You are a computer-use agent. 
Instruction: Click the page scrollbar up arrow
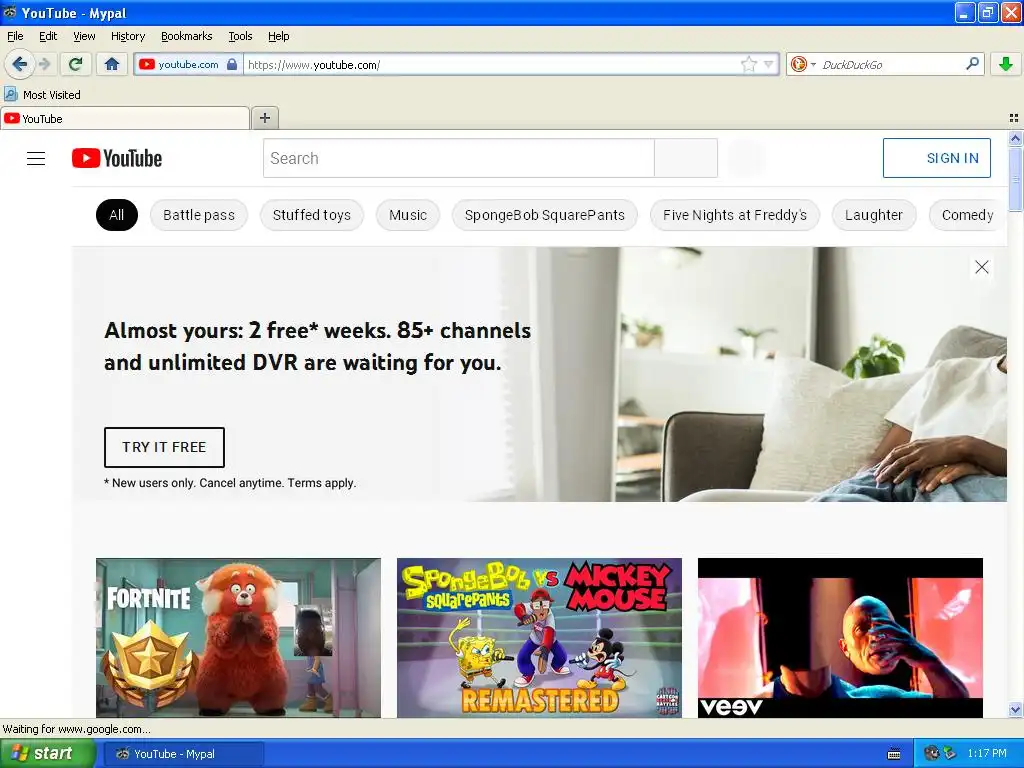1015,138
